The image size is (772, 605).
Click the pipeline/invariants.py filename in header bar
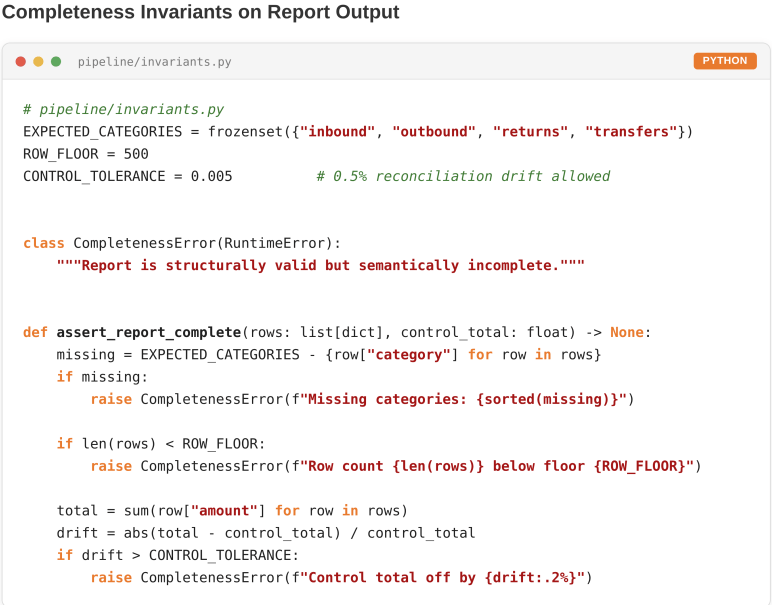point(155,62)
